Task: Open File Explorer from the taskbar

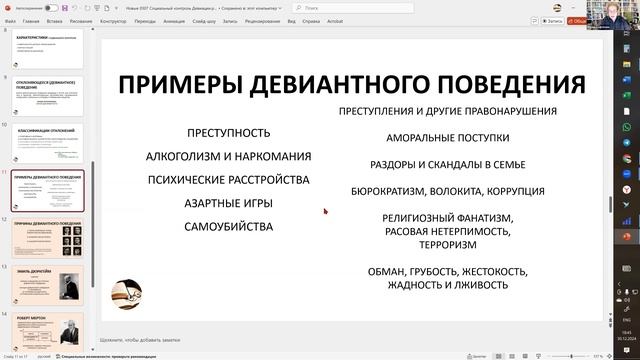Action: click(x=627, y=64)
